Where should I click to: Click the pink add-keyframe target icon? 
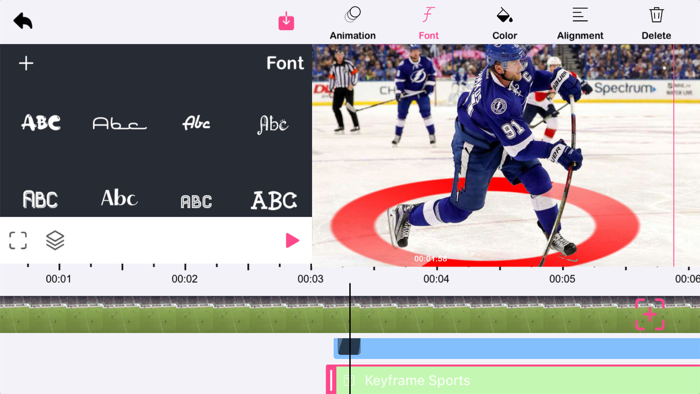(x=650, y=315)
